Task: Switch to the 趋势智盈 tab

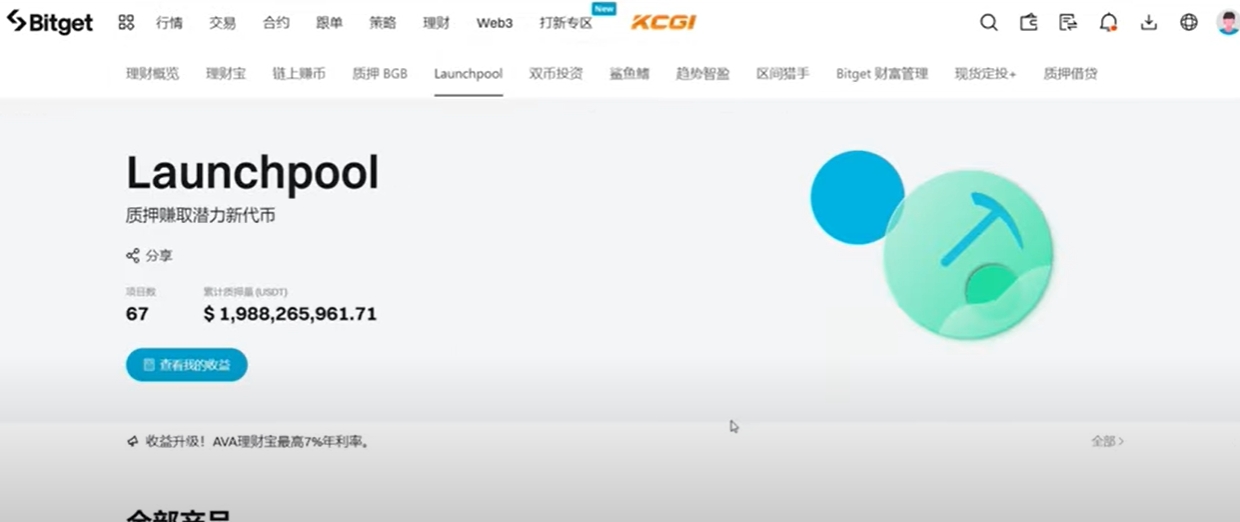Action: pyautogui.click(x=703, y=73)
